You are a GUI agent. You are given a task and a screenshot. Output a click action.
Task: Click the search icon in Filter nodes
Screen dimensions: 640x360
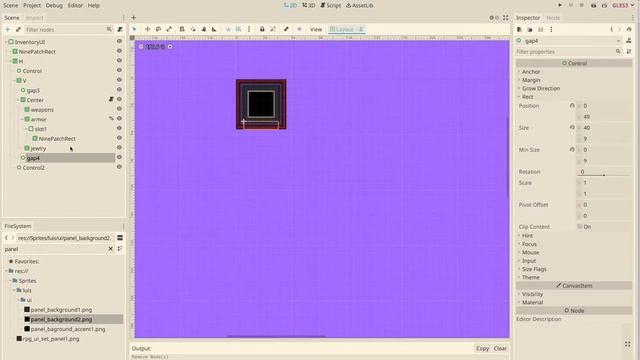point(109,29)
